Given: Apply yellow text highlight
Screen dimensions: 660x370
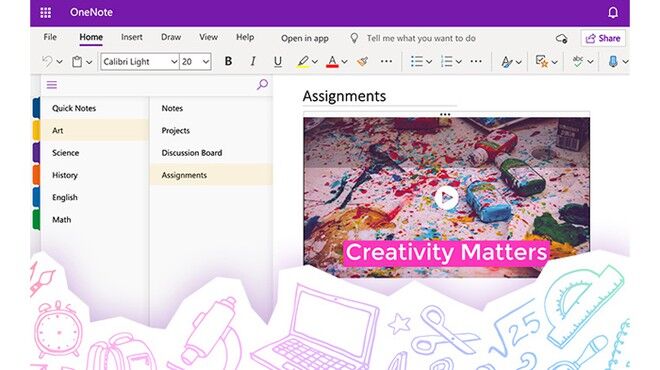Looking at the screenshot, I should click(x=303, y=62).
